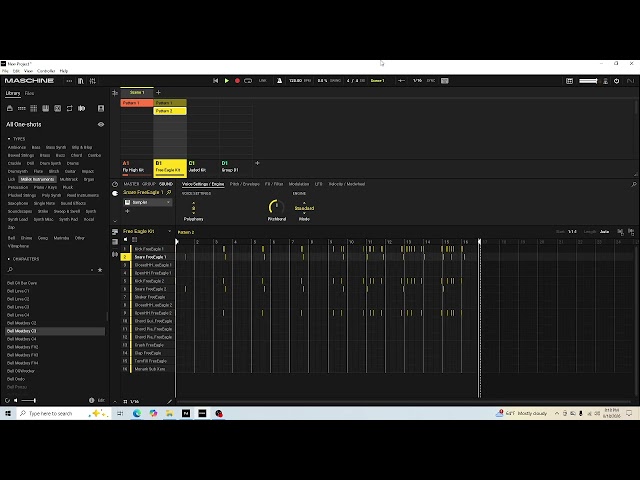640x480 pixels.
Task: Select the Sounds grid browser icon
Action: tap(33, 108)
